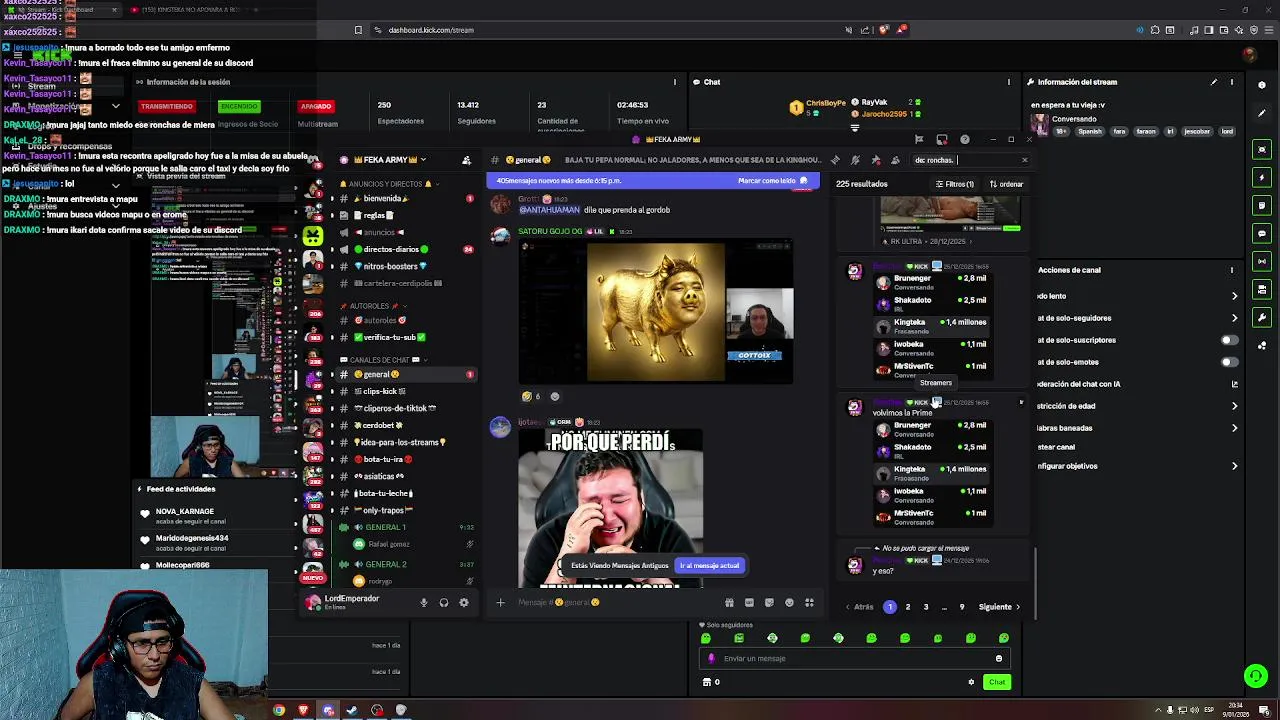This screenshot has height=720, width=1280.
Task: Select the general text channel
Action: [405, 374]
